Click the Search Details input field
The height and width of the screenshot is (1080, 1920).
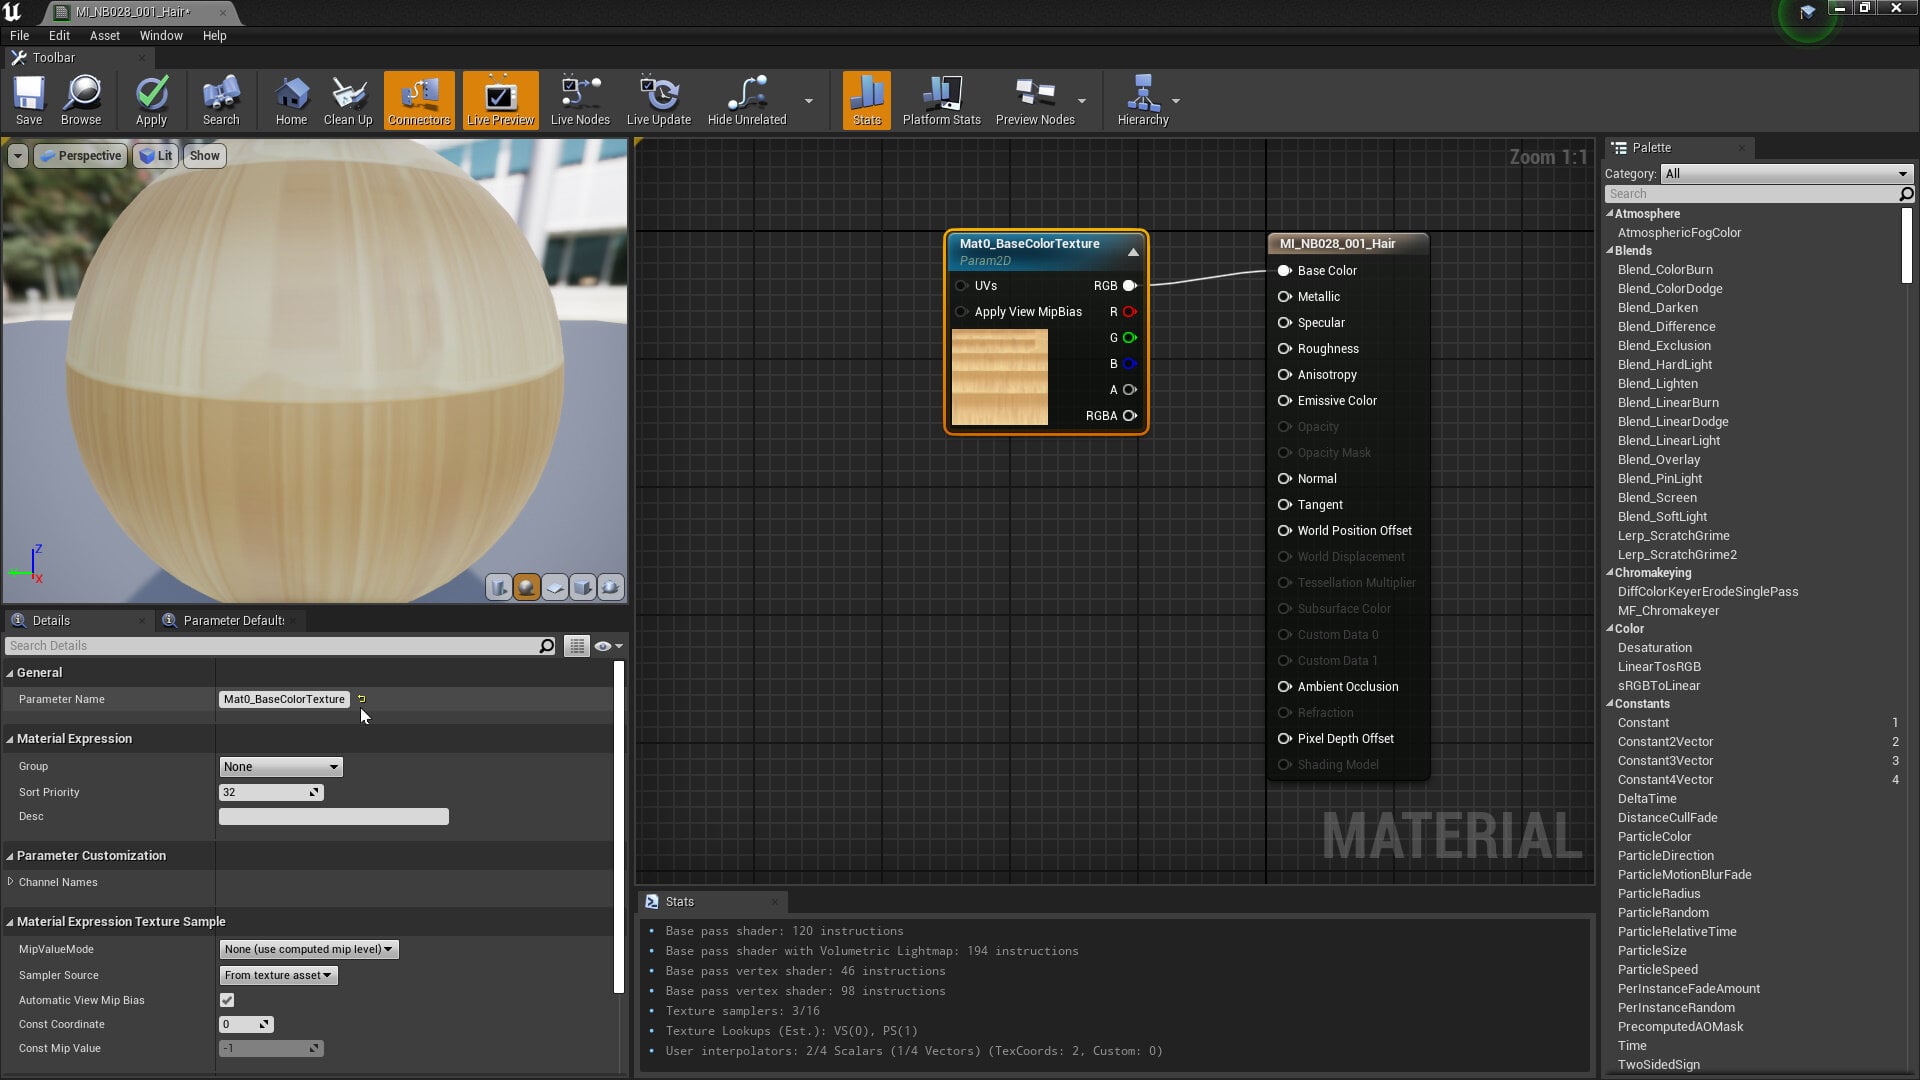271,646
